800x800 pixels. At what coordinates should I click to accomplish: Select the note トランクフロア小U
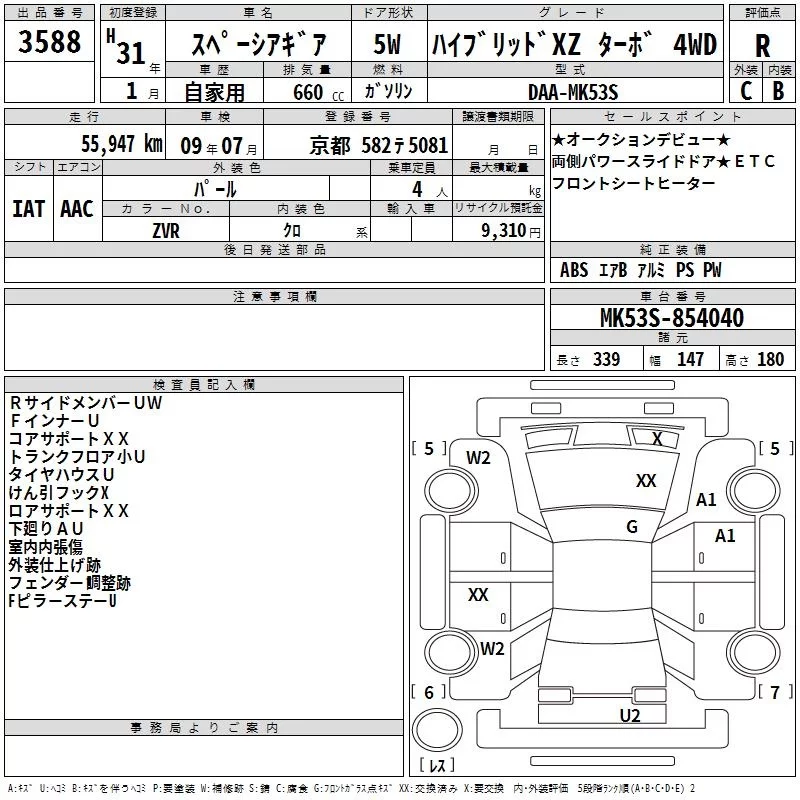pos(77,457)
